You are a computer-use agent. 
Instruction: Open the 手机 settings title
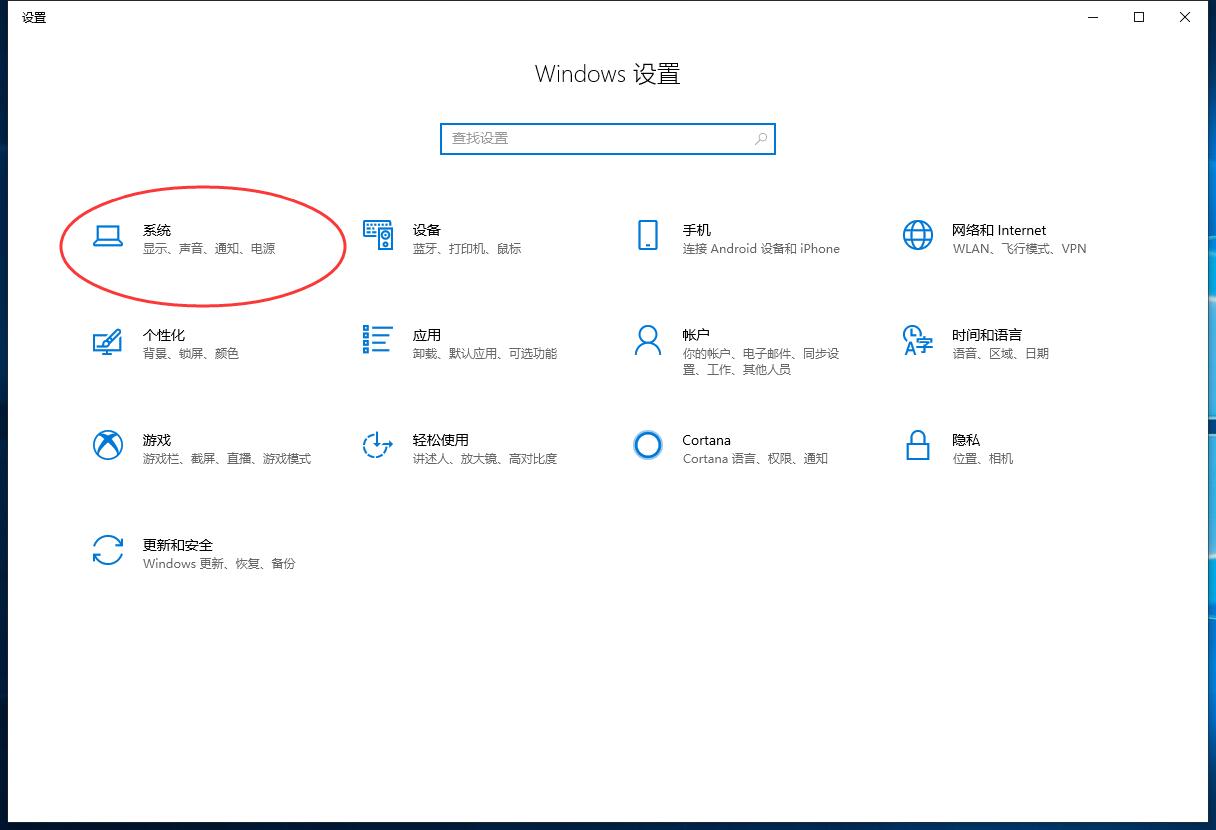(697, 230)
